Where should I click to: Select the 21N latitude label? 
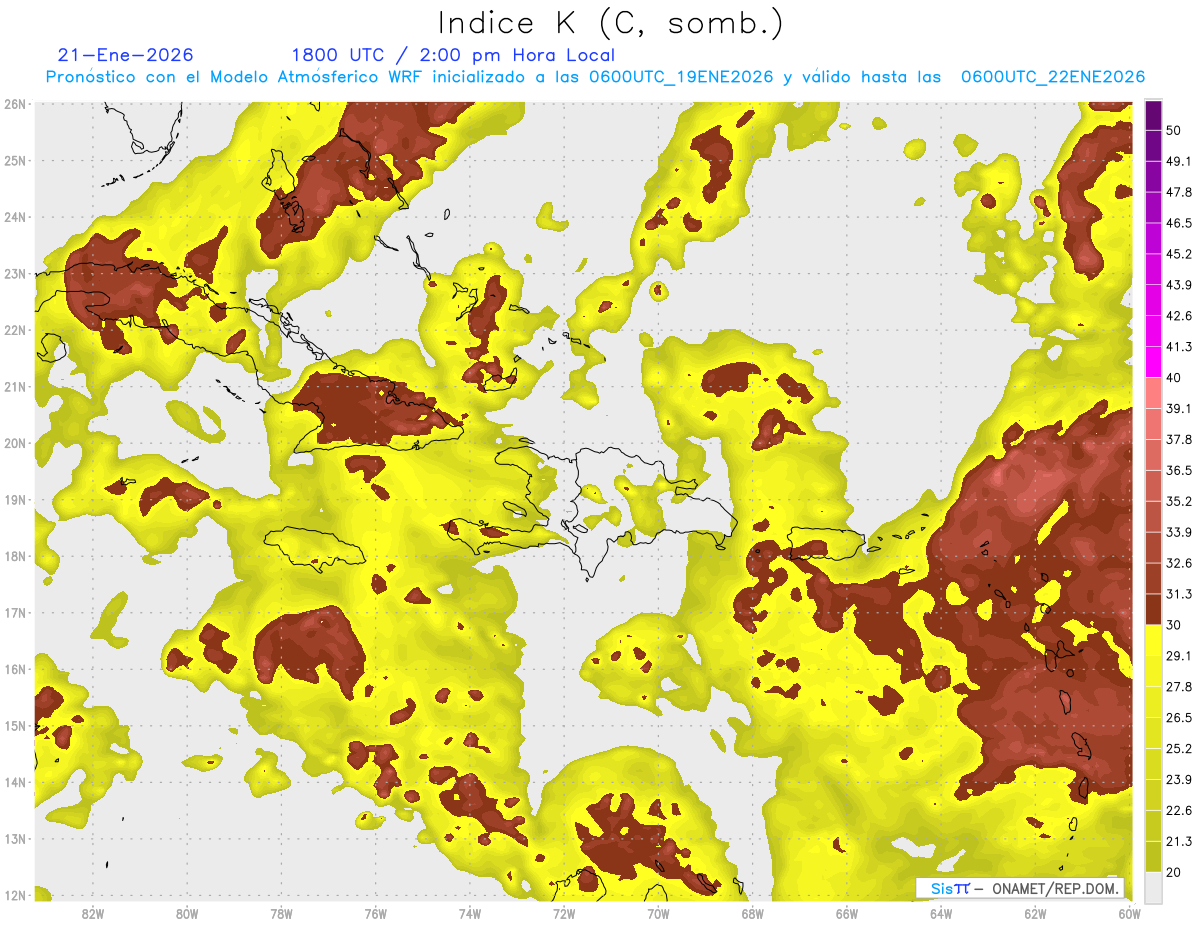(15, 386)
